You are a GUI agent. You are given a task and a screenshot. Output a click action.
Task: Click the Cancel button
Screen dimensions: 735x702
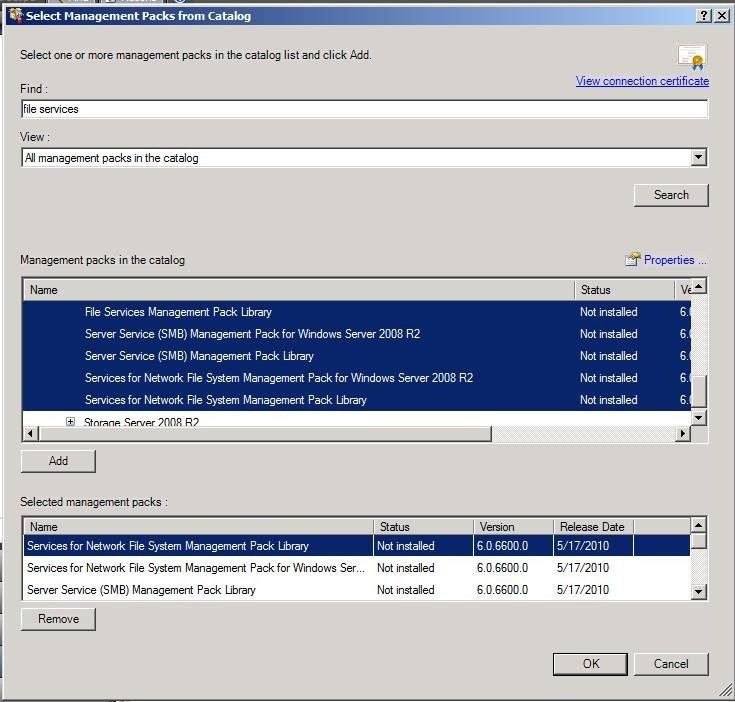671,664
